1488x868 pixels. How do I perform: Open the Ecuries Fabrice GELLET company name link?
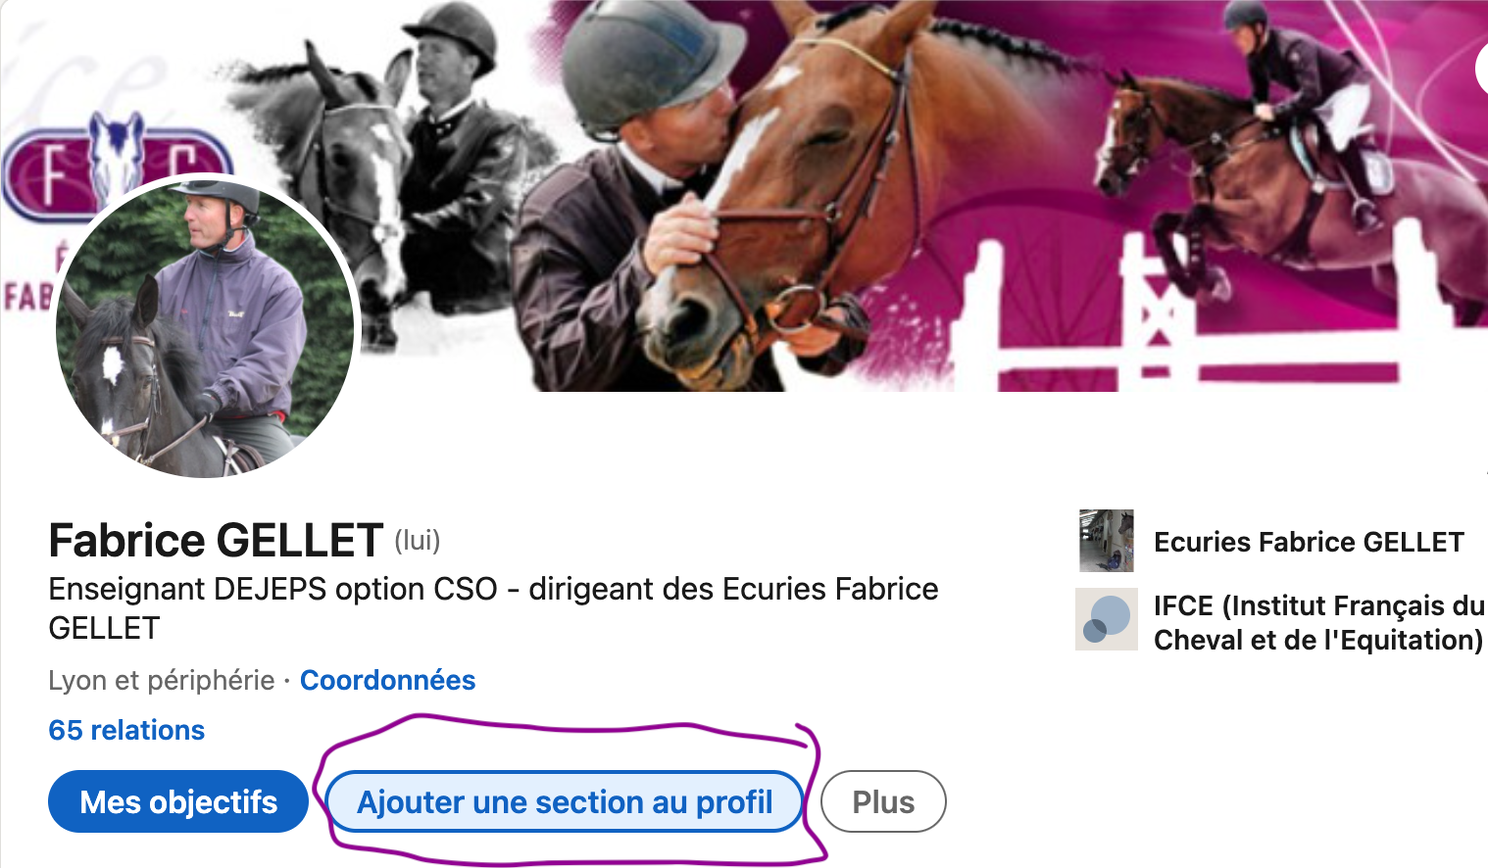tap(1309, 542)
